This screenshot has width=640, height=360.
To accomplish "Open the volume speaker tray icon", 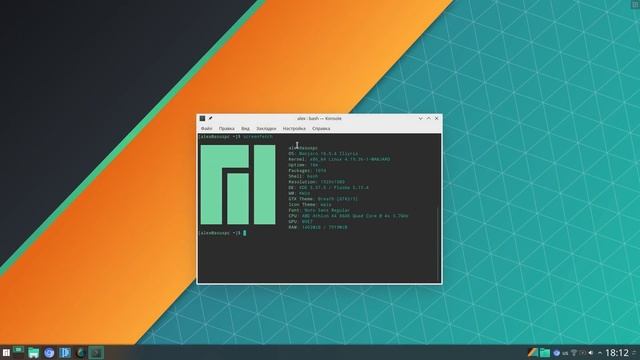I will 591,353.
